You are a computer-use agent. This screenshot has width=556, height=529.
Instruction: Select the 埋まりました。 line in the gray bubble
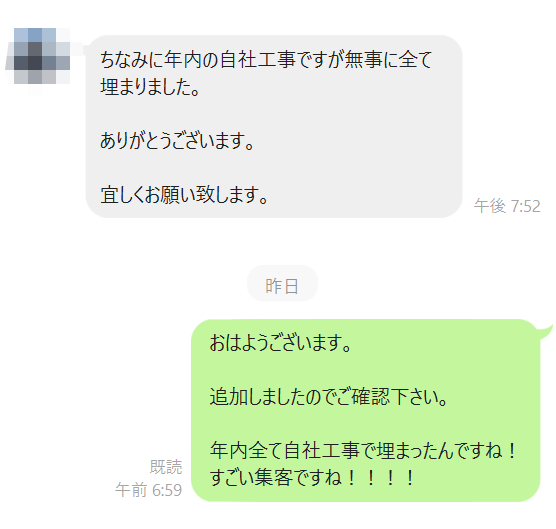point(150,87)
